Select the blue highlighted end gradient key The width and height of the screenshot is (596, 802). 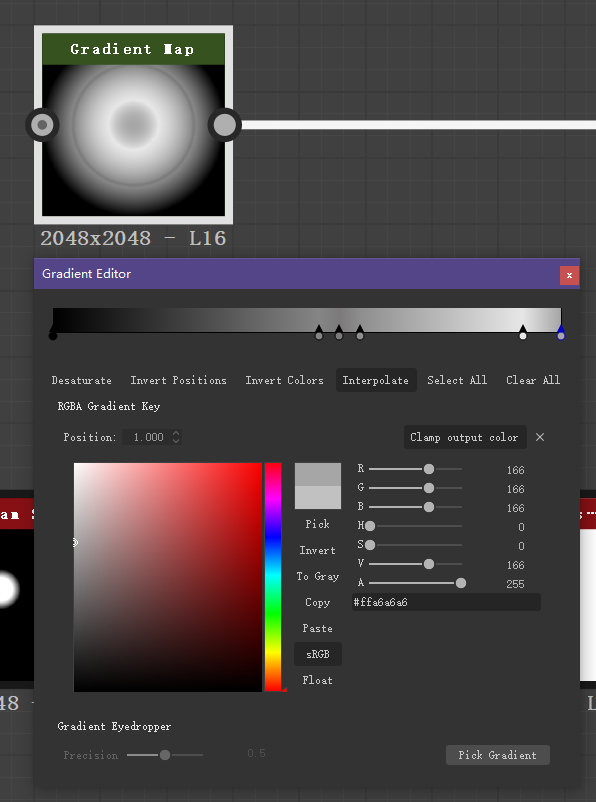[x=561, y=332]
